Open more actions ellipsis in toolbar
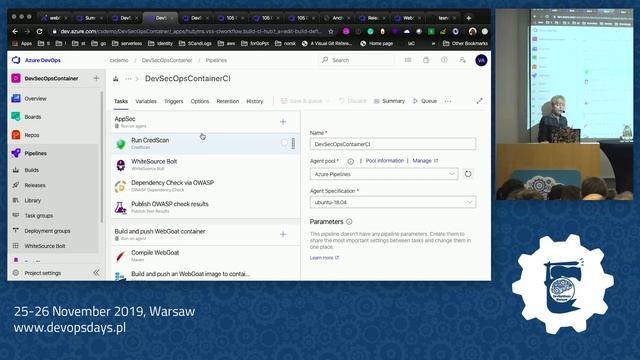 (x=448, y=101)
